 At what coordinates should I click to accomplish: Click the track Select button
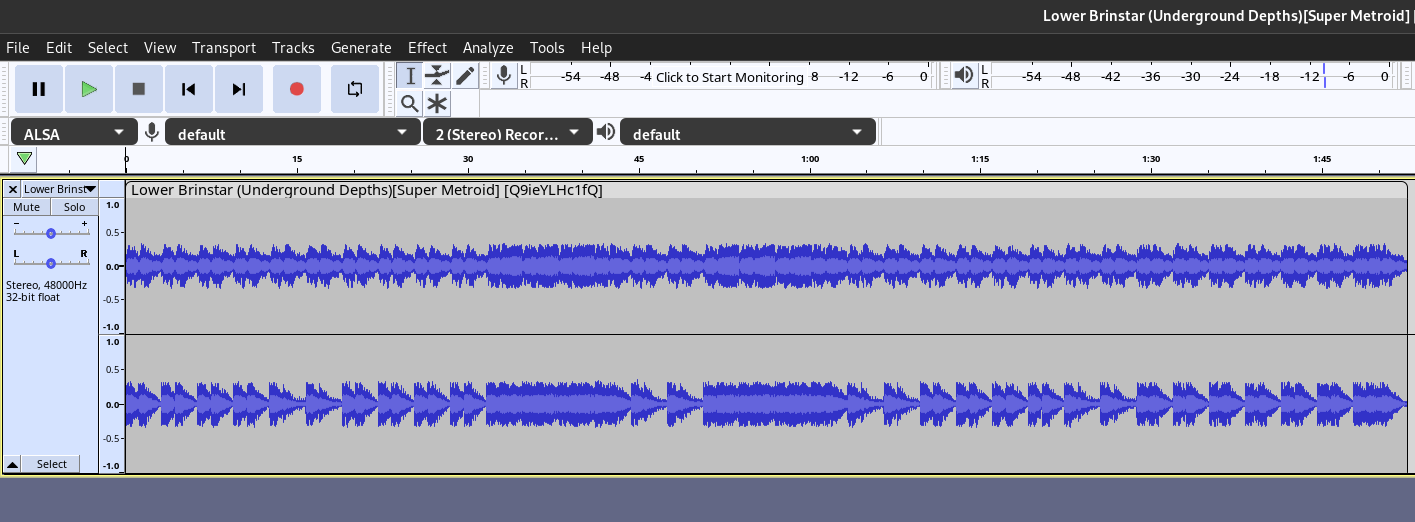(x=52, y=464)
